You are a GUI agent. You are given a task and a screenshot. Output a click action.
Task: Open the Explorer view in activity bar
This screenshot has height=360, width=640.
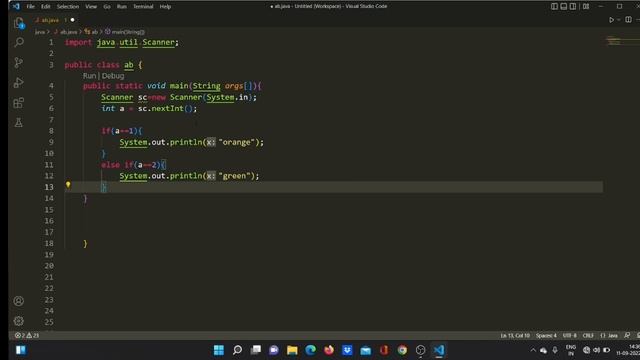[x=19, y=23]
